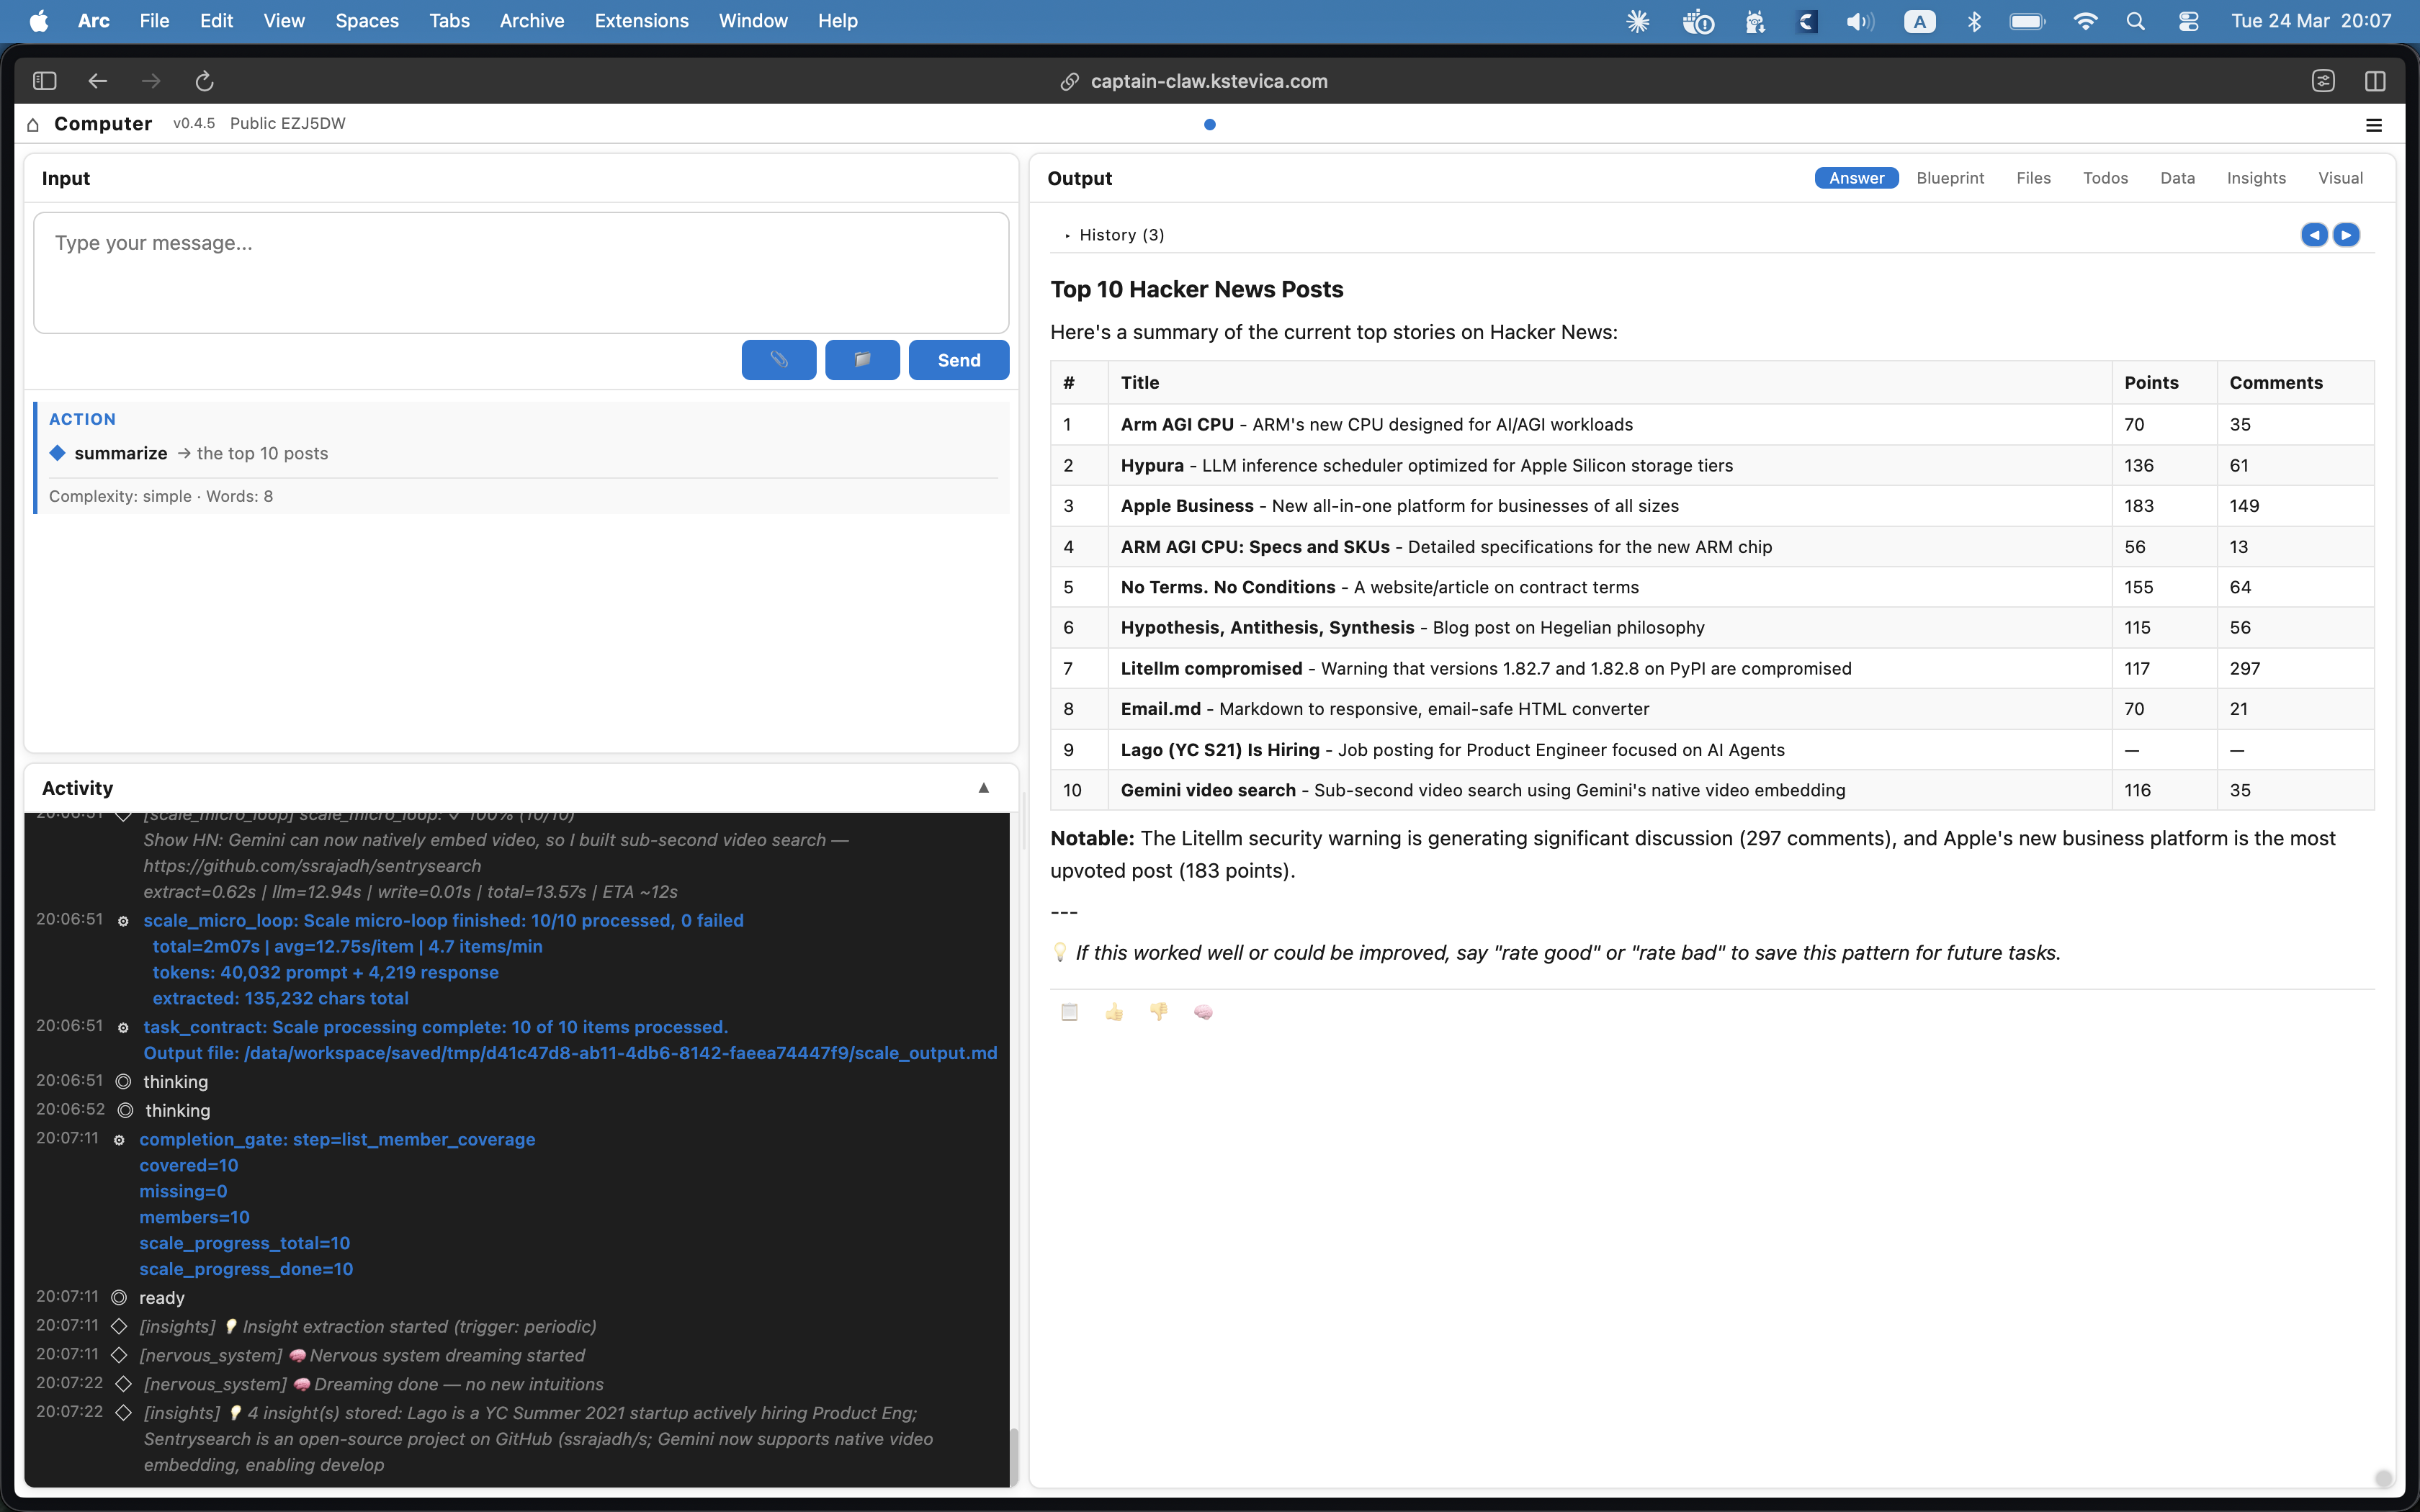Click the Apple Business row title
2420x1512 pixels.
click(1187, 506)
